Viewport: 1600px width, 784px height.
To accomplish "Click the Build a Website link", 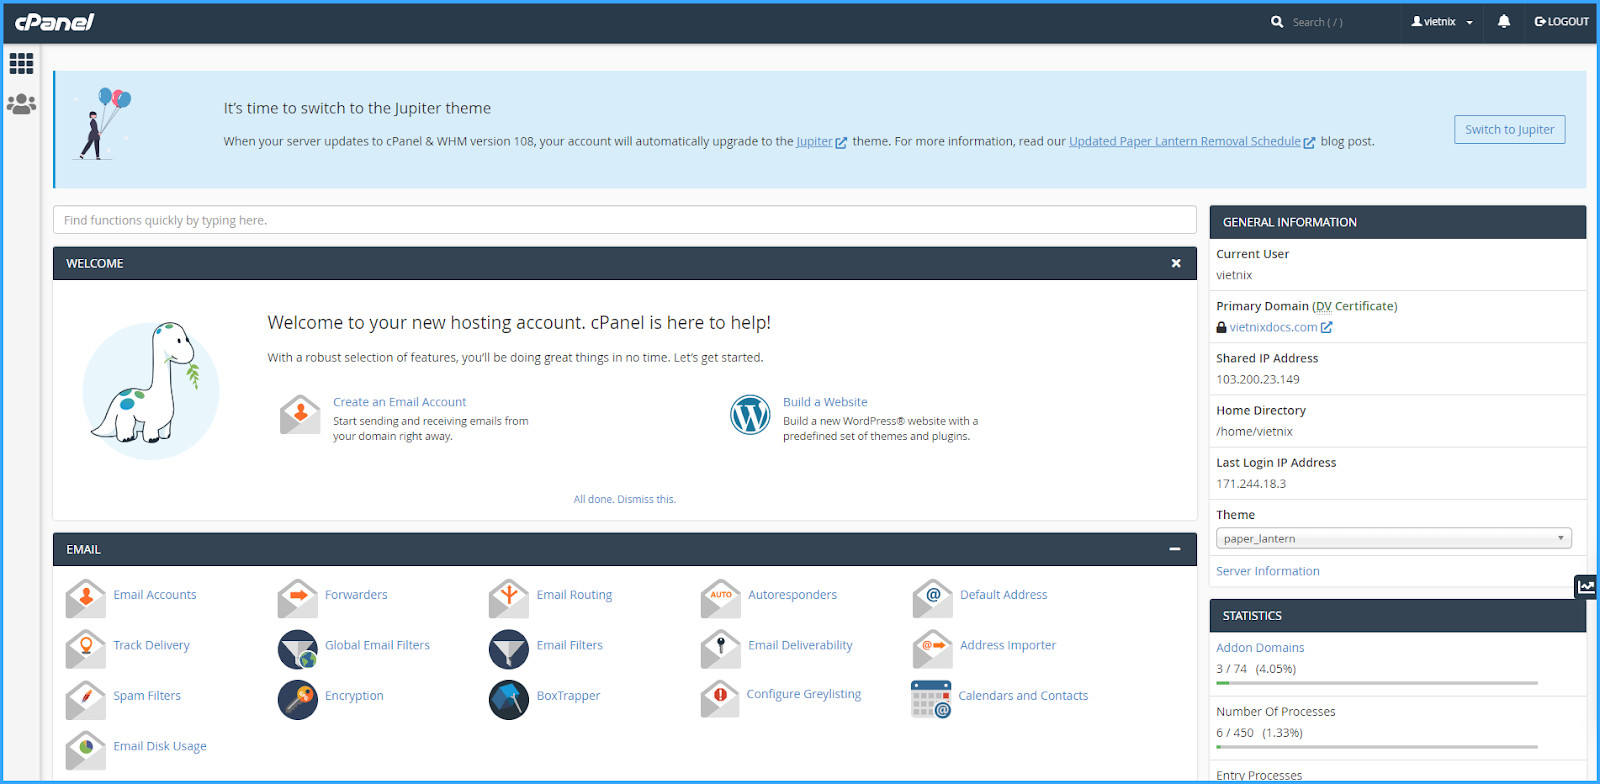I will click(x=825, y=402).
